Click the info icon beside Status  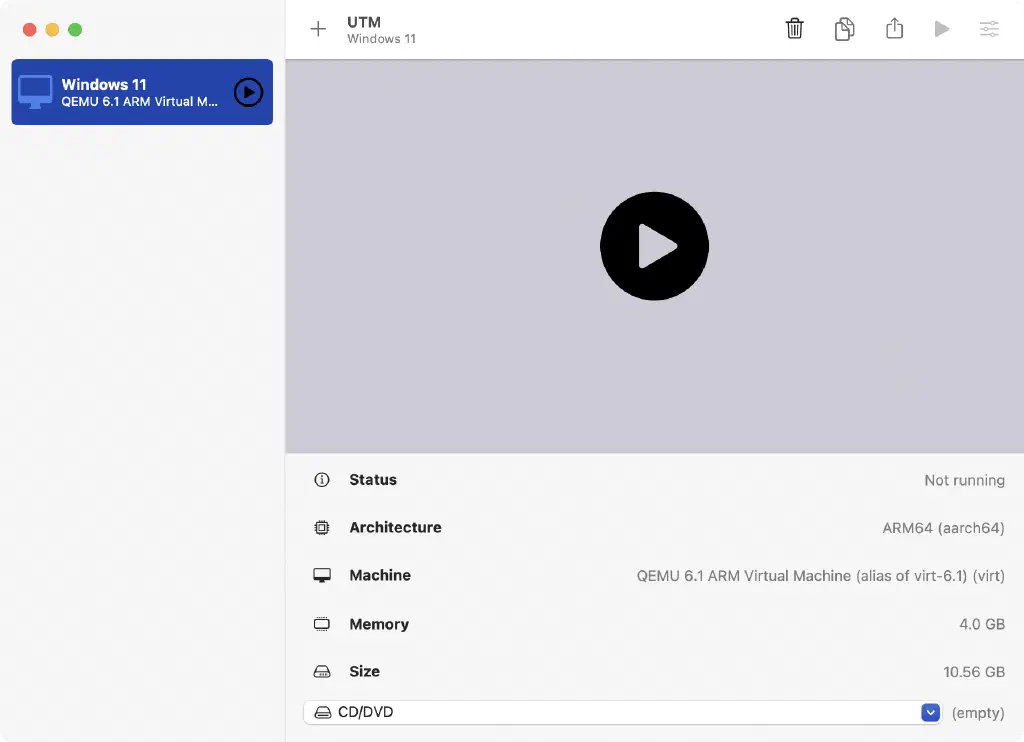click(322, 480)
